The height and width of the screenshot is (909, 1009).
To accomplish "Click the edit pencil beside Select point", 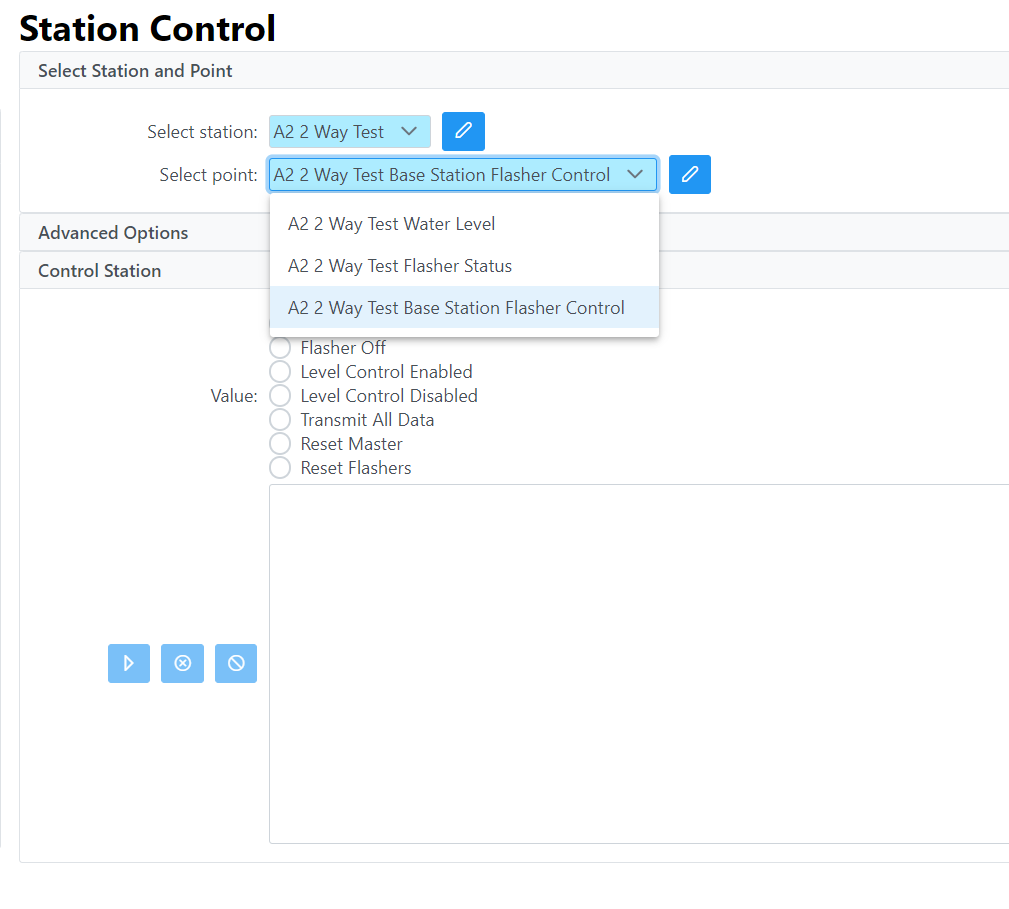I will (x=689, y=175).
